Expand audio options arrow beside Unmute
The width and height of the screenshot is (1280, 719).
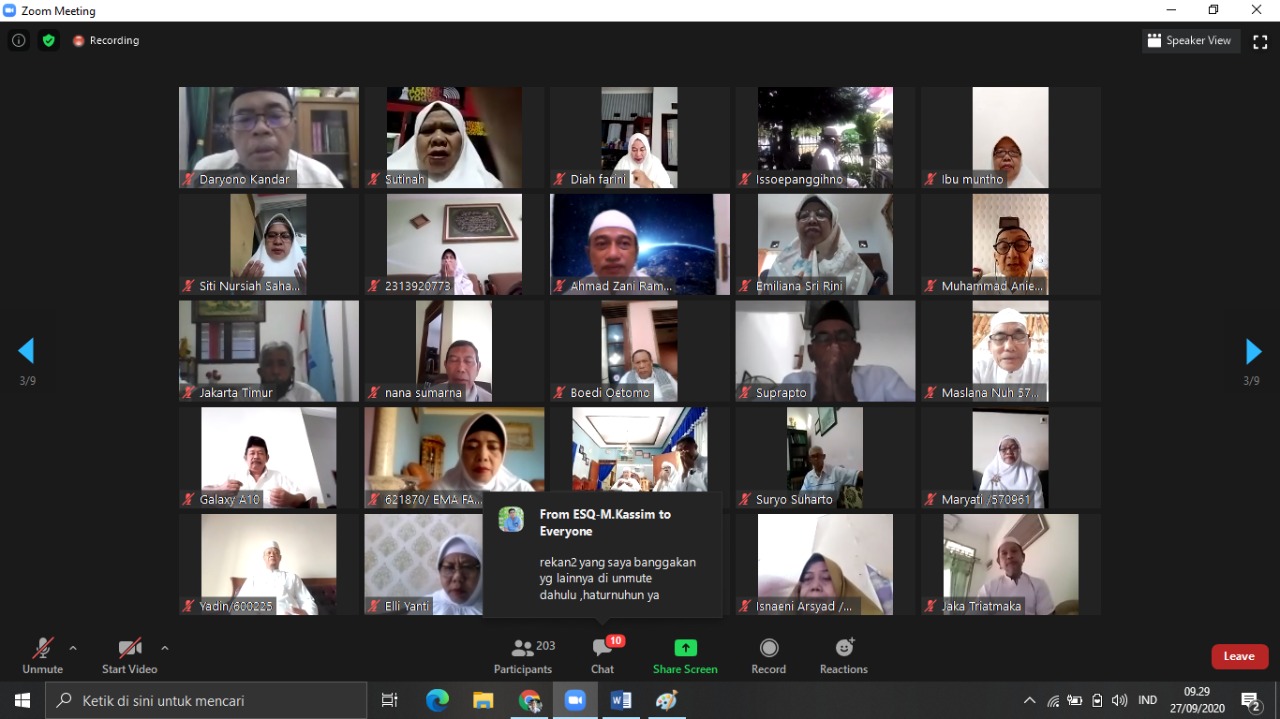tap(73, 648)
